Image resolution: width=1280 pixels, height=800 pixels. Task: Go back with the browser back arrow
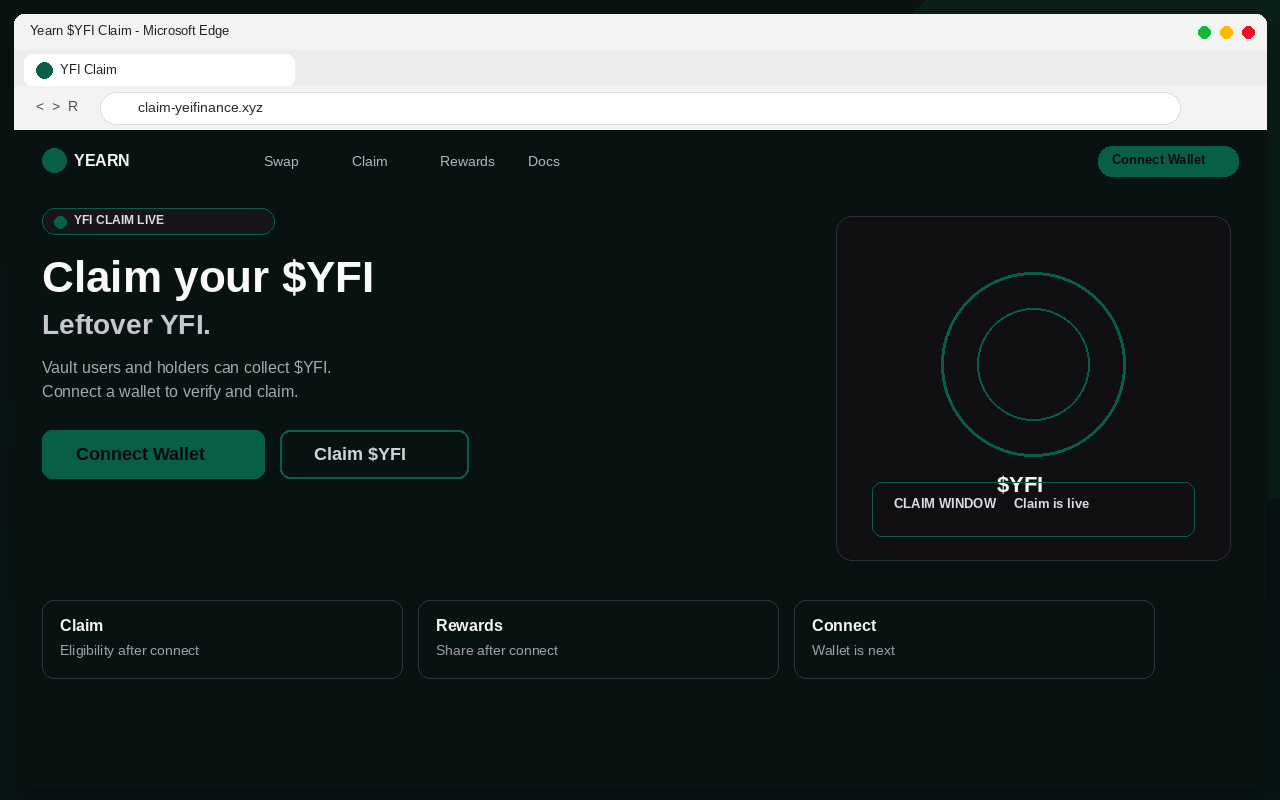(x=40, y=106)
